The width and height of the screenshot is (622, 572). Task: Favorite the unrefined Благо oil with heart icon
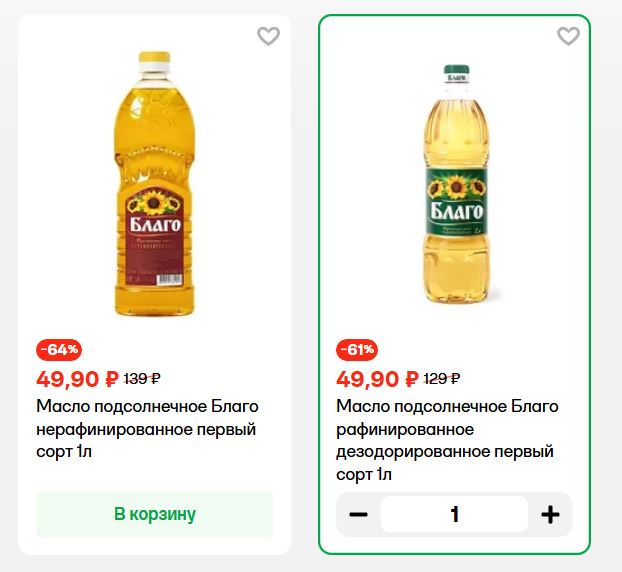pyautogui.click(x=268, y=37)
